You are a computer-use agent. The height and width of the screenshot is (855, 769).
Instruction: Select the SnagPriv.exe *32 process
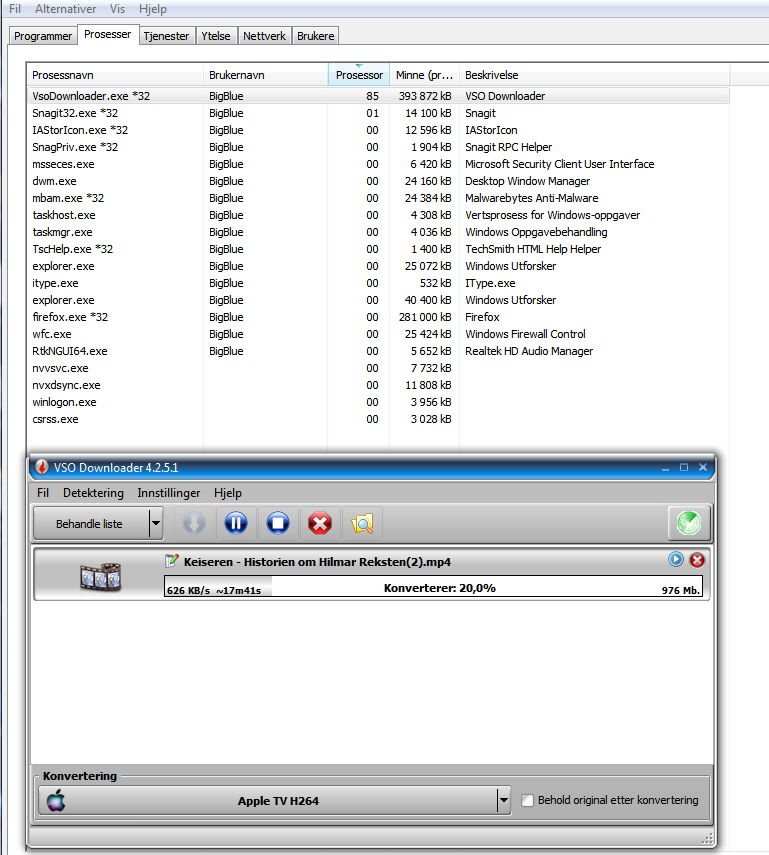pyautogui.click(x=378, y=147)
